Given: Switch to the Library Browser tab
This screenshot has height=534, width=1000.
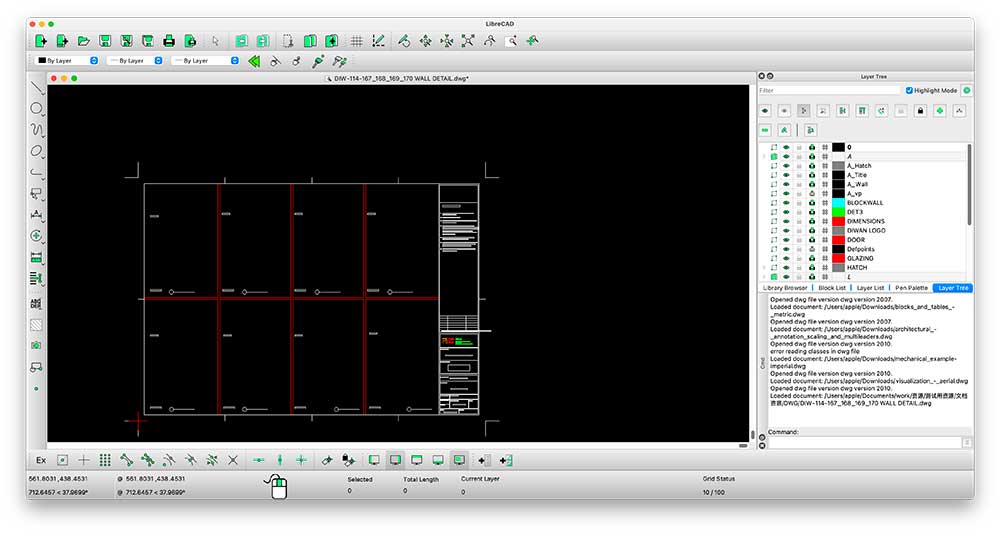Looking at the screenshot, I should (x=785, y=288).
